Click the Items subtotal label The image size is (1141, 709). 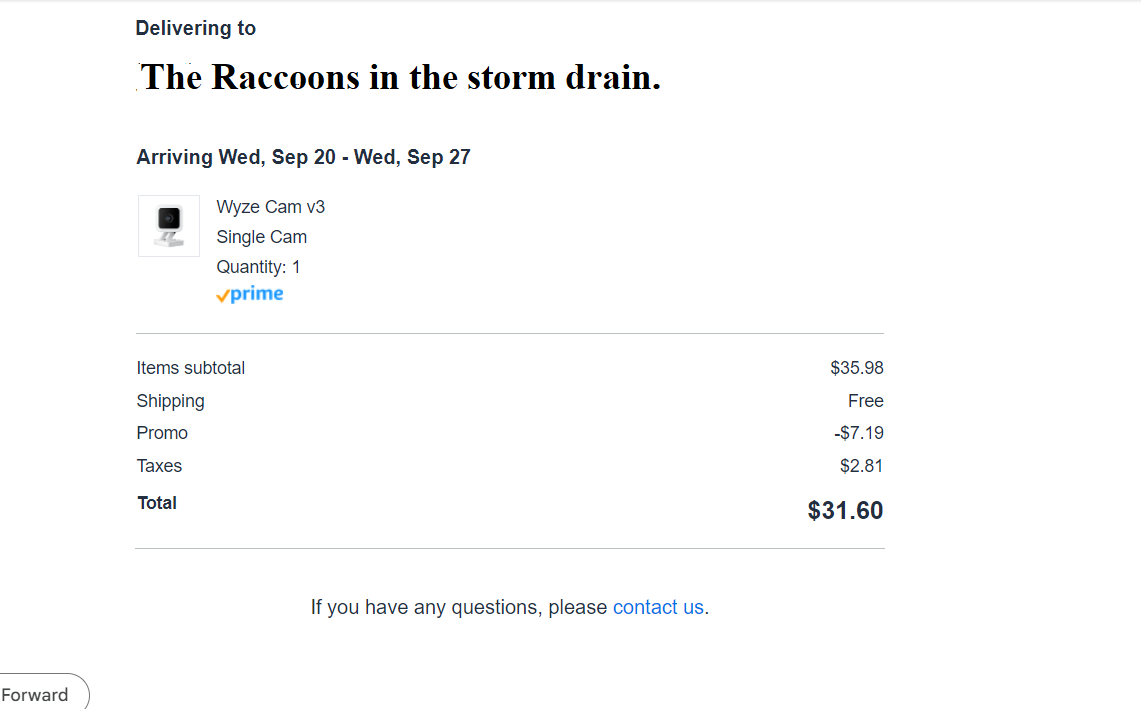(190, 368)
